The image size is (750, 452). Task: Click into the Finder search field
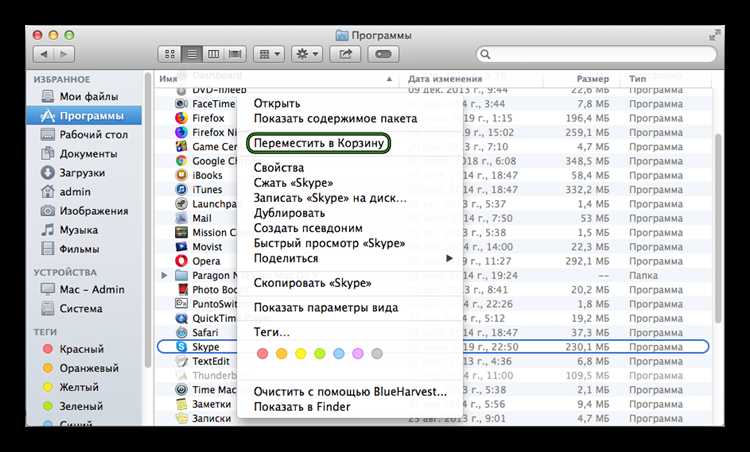coord(596,54)
